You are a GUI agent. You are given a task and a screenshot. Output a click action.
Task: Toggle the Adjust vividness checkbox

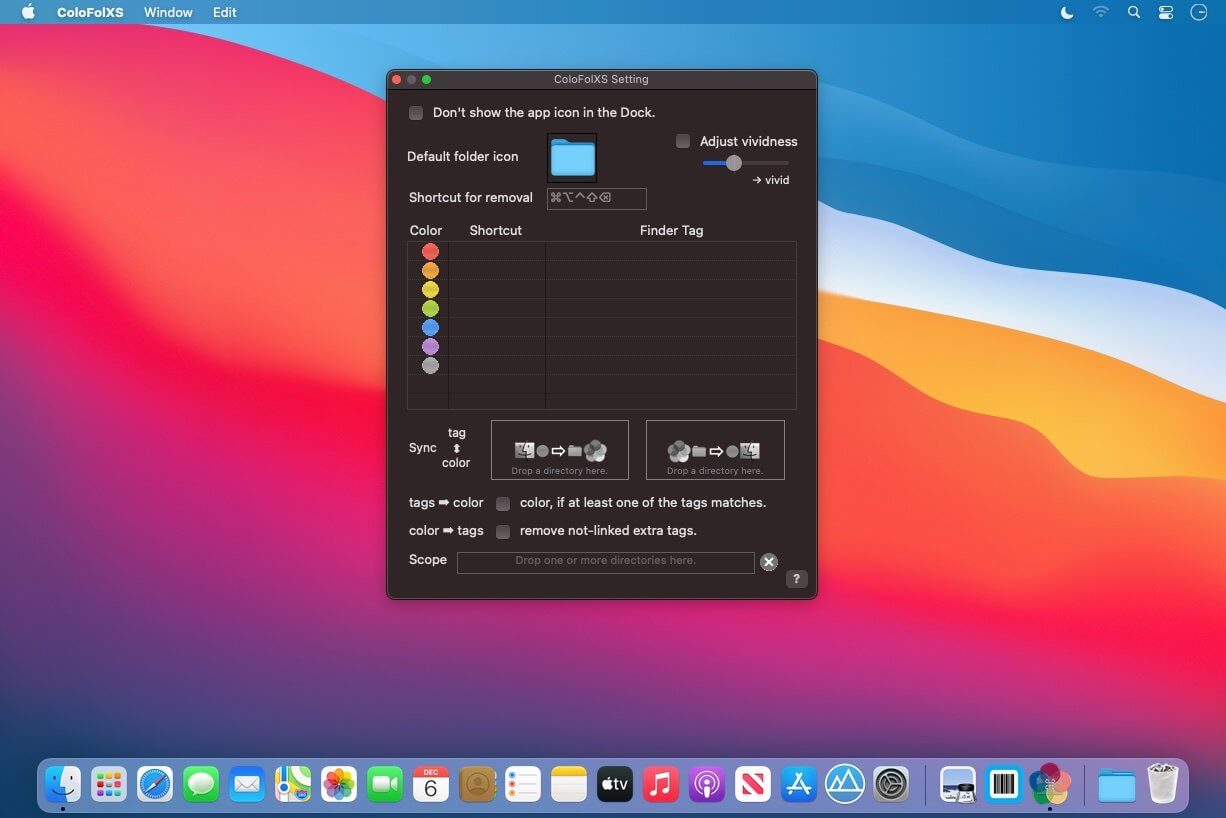[x=683, y=142]
